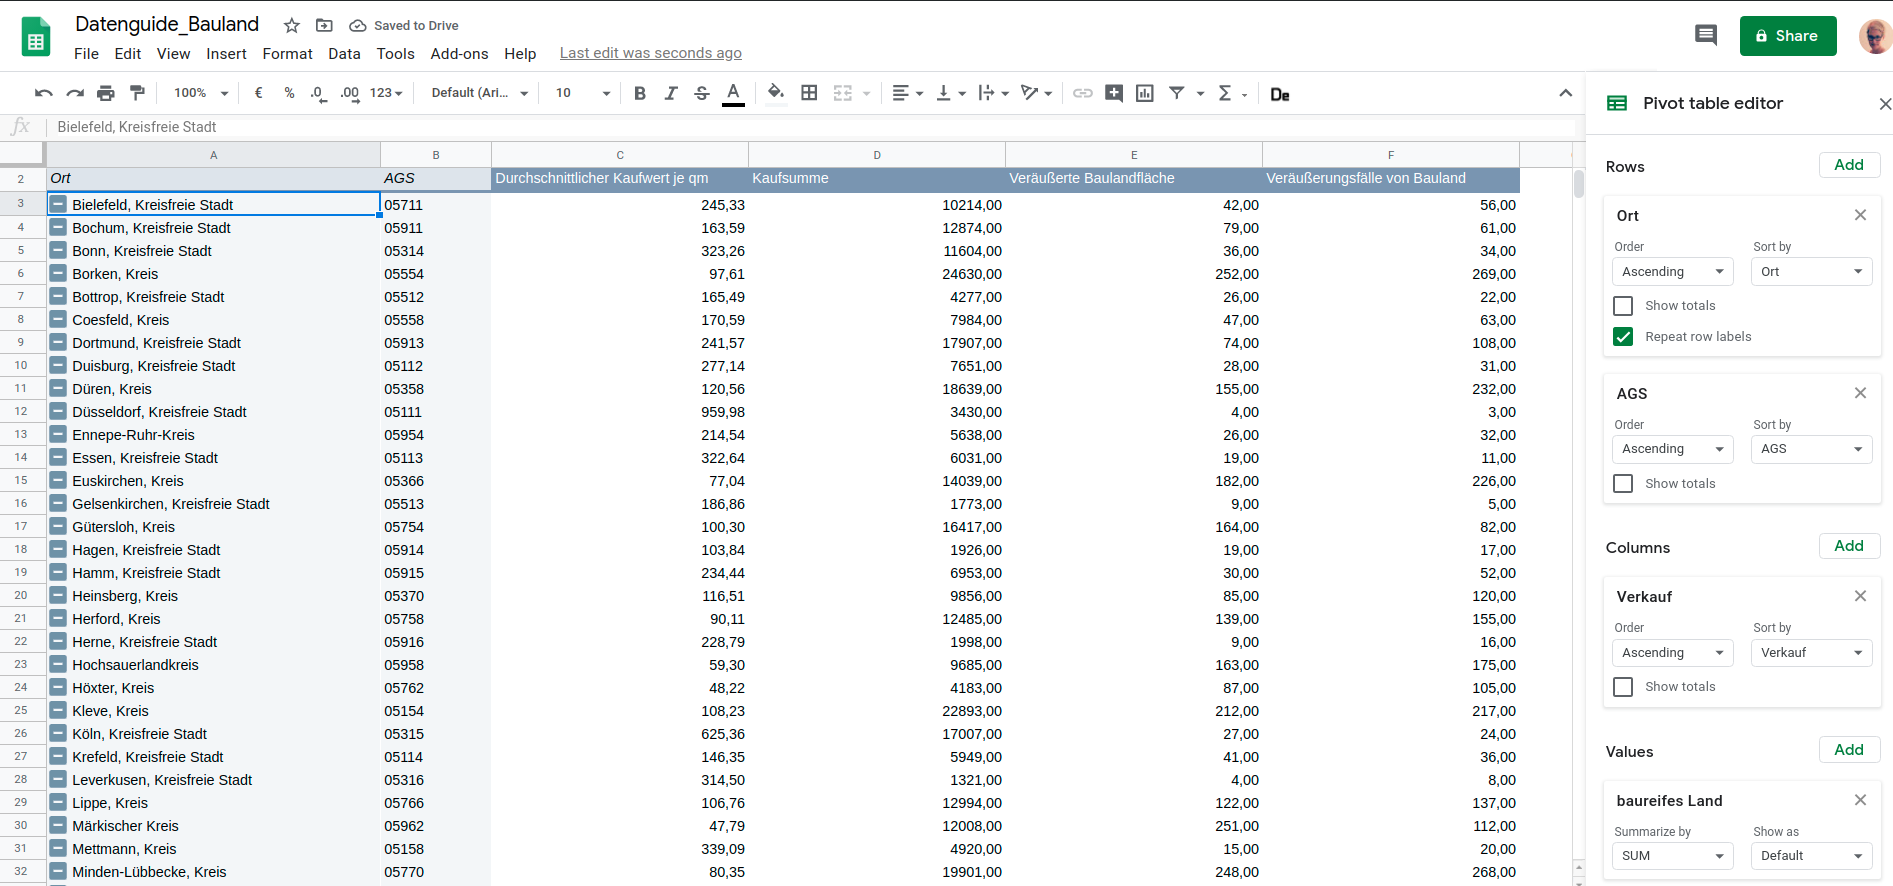The width and height of the screenshot is (1893, 886).
Task: Click the undo arrow icon
Action: tap(43, 93)
